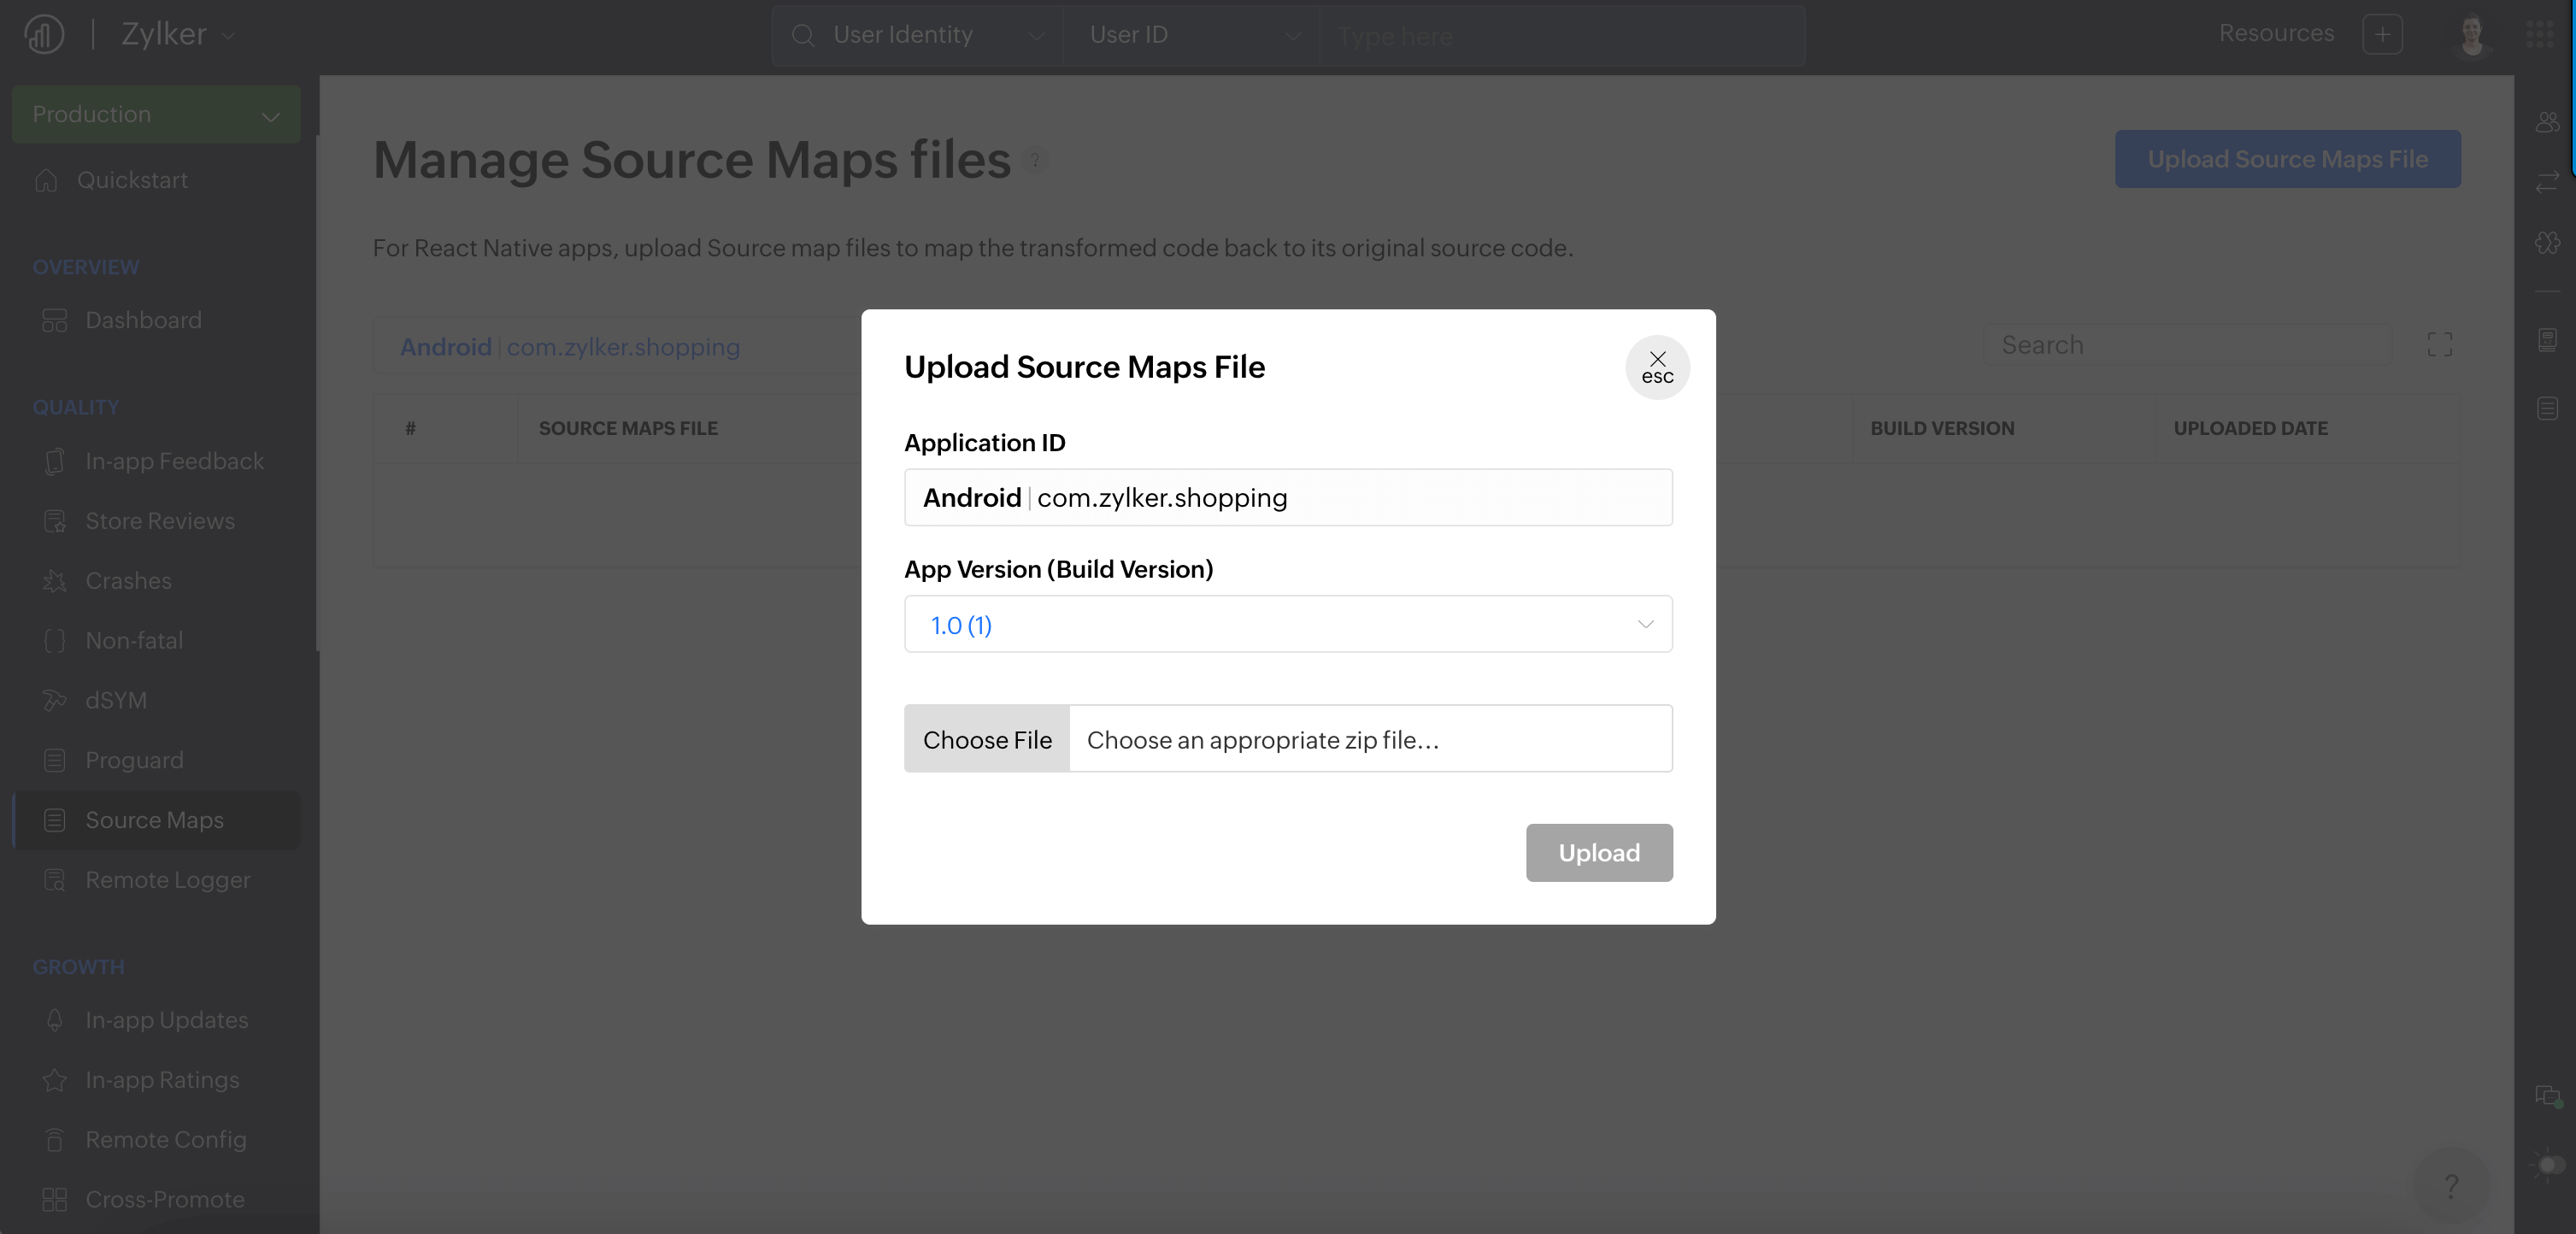Click the fullscreen expand icon near Search
Viewport: 2576px width, 1234px height.
click(2439, 345)
